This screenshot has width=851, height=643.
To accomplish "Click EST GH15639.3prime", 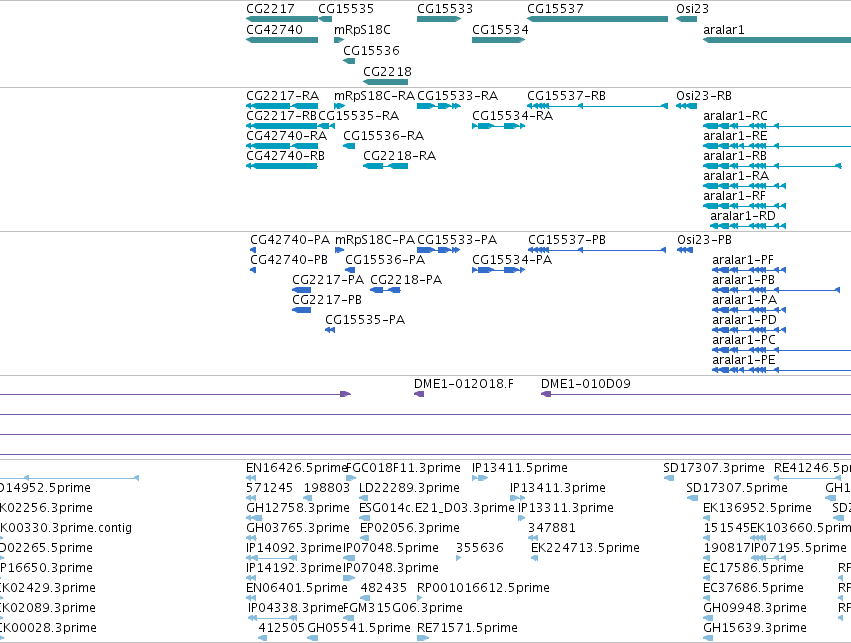I will pyautogui.click(x=755, y=628).
